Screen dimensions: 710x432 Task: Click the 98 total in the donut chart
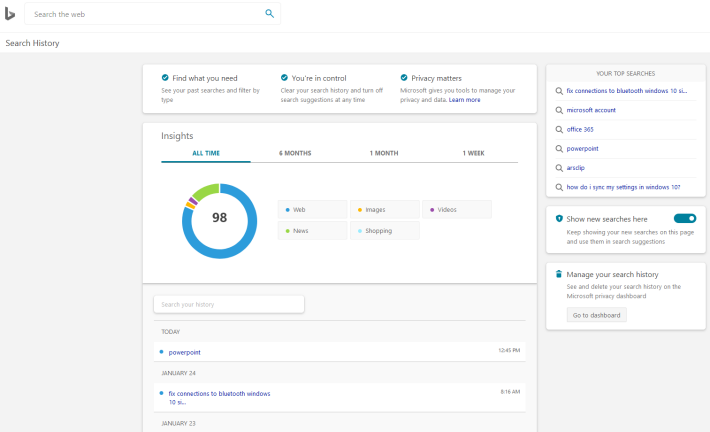point(220,217)
